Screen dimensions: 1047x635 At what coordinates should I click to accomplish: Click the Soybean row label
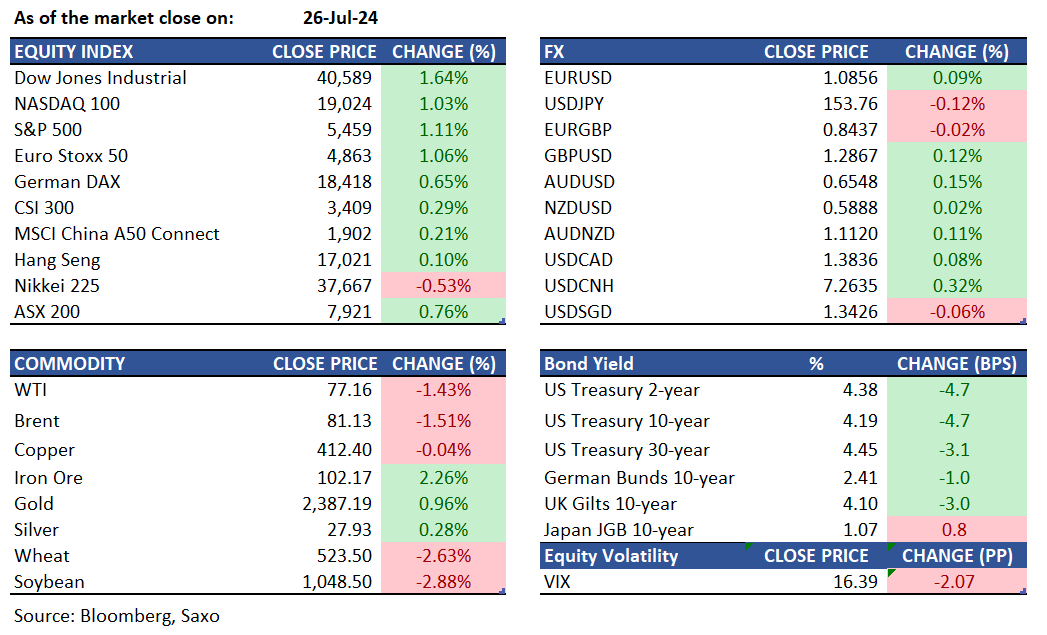(x=50, y=582)
